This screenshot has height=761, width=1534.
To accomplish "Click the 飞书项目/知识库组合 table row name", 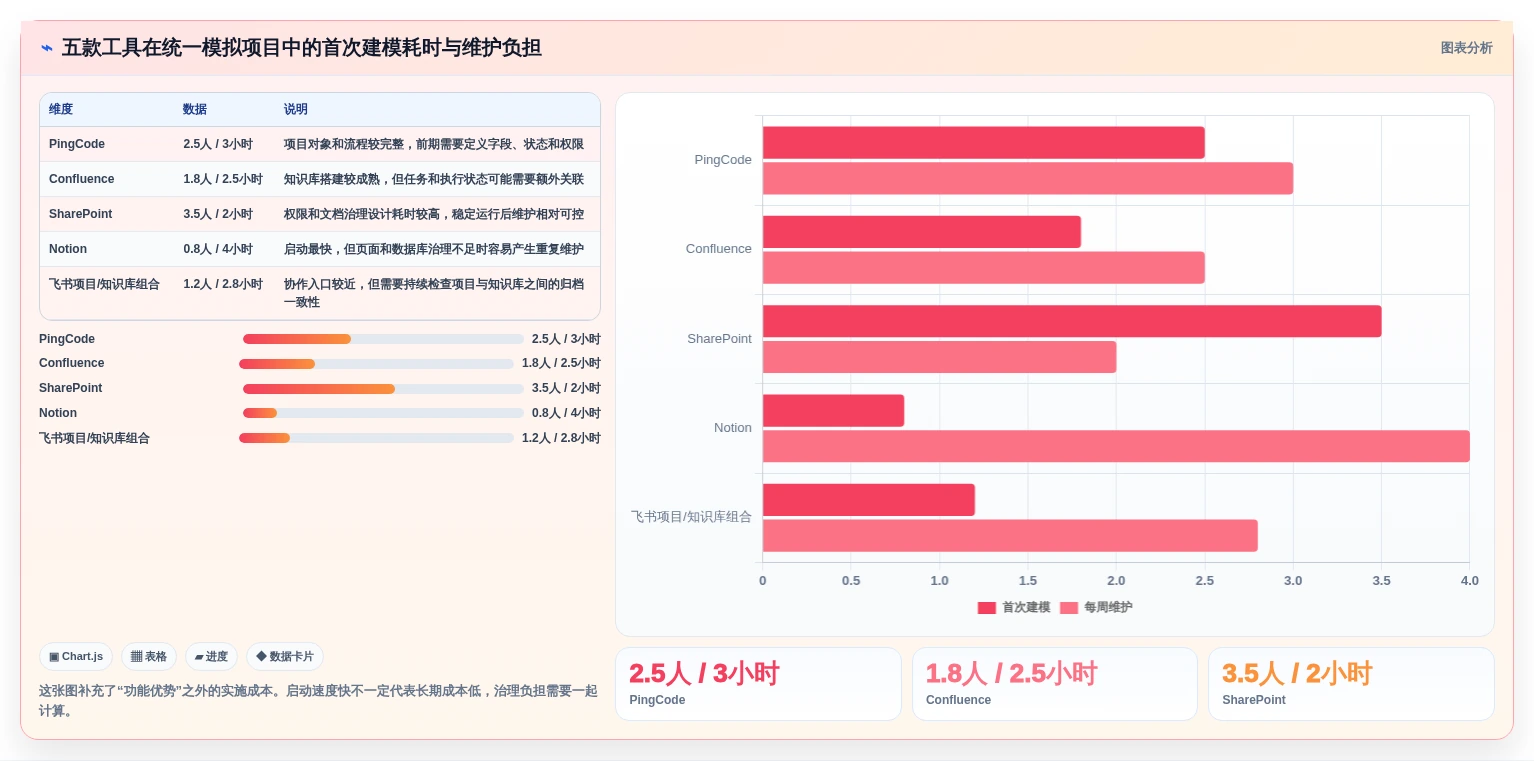I will click(x=105, y=284).
